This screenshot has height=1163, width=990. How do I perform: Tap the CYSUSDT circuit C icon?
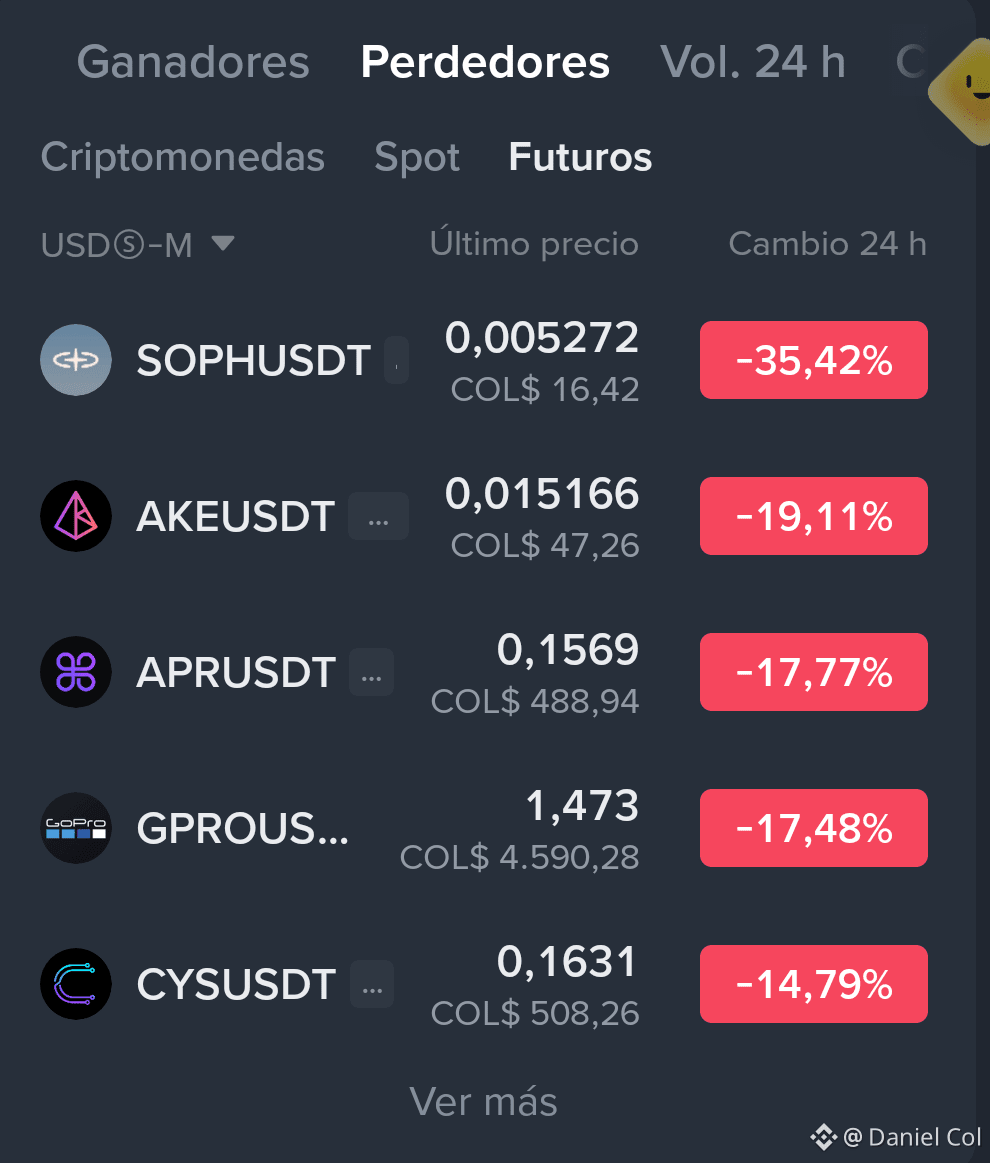76,984
